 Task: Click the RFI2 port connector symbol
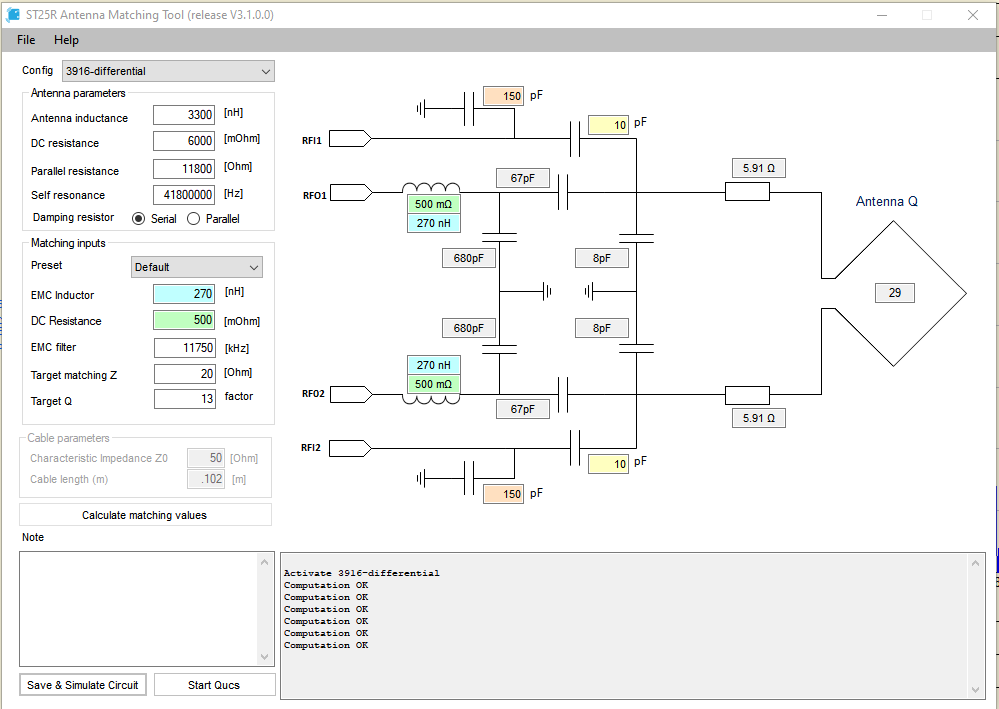coord(350,448)
